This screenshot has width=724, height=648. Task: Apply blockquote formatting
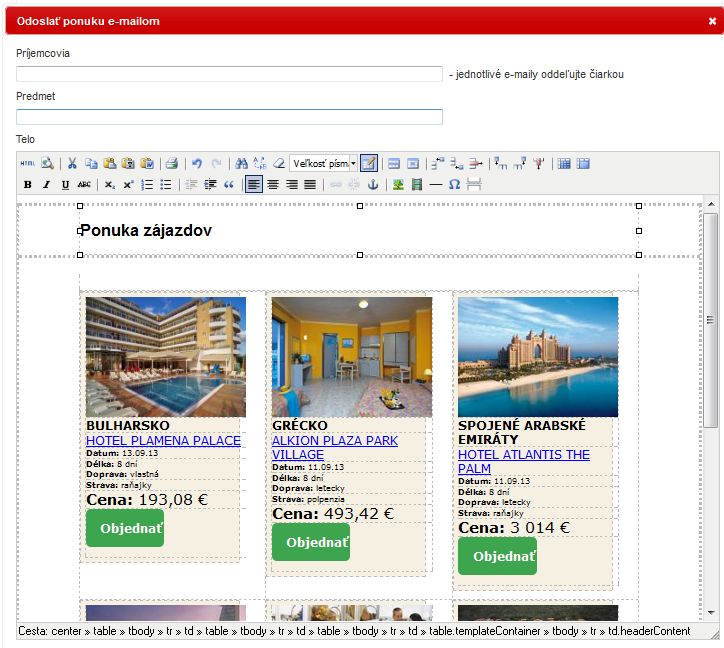tap(229, 185)
